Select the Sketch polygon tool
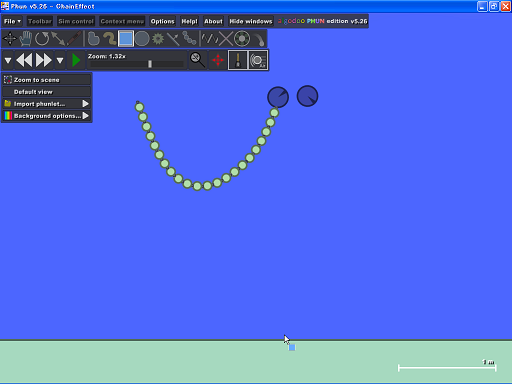Viewport: 512px width, 384px height. pos(109,39)
